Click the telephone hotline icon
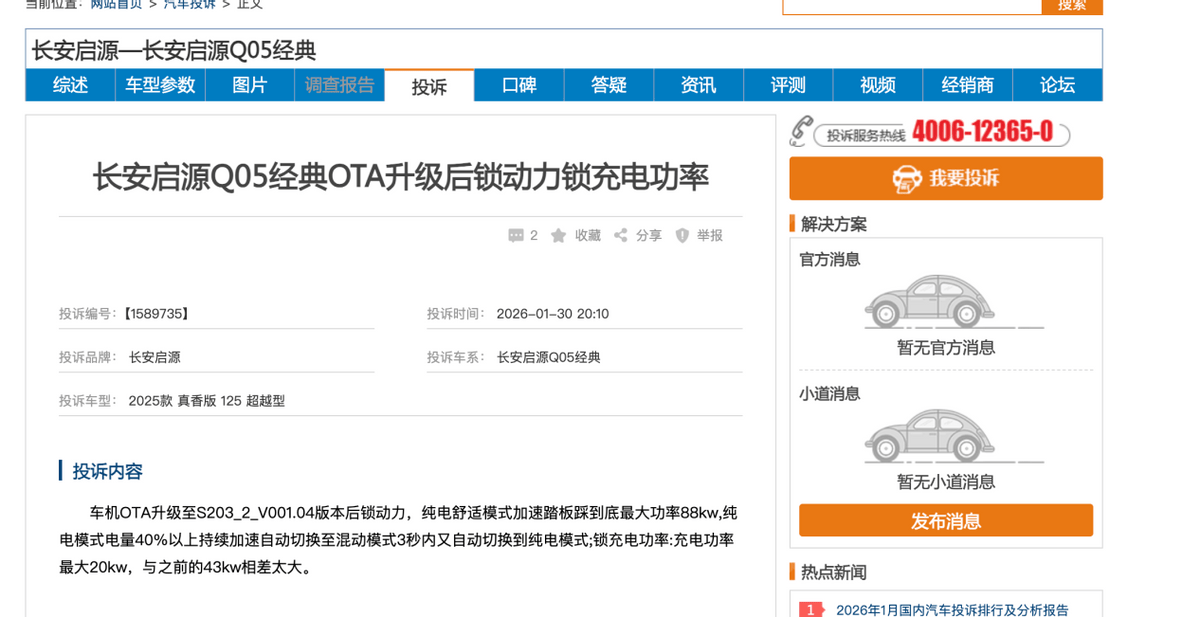 tap(801, 132)
